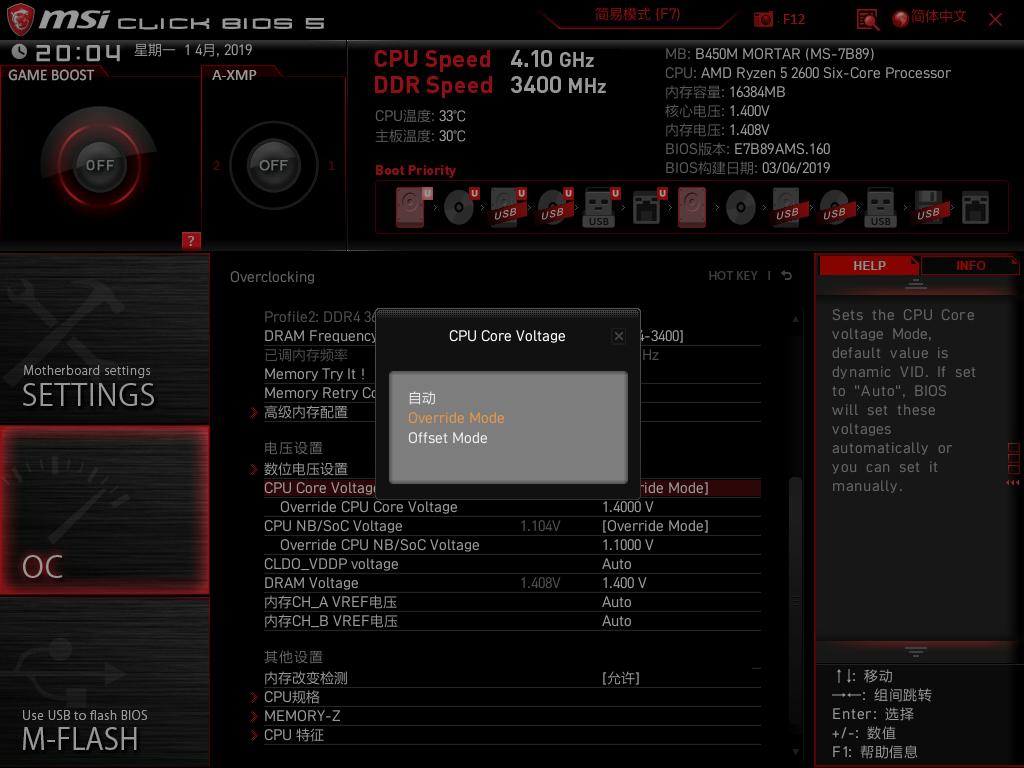This screenshot has width=1024, height=768.
Task: Choose Offset Mode in the popup
Action: 447,438
